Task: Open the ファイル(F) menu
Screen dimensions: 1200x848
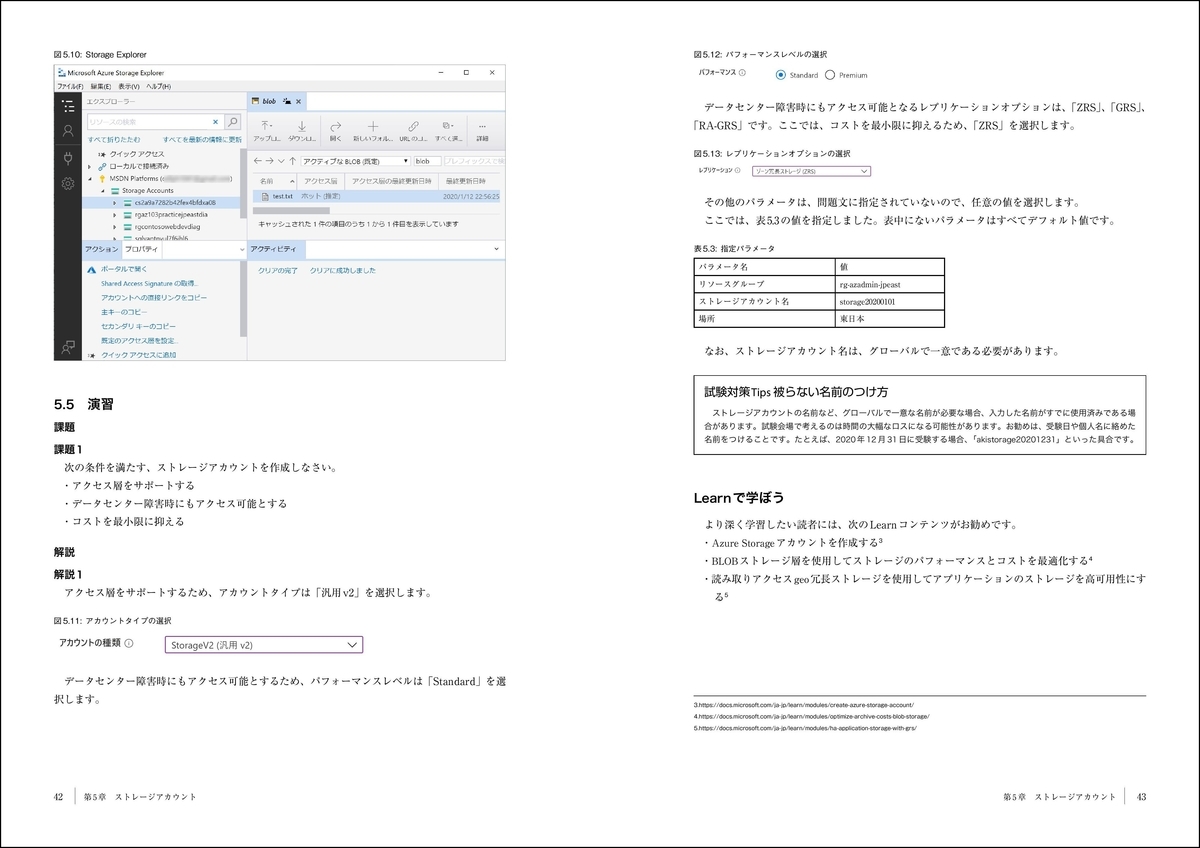Action: coord(70,87)
